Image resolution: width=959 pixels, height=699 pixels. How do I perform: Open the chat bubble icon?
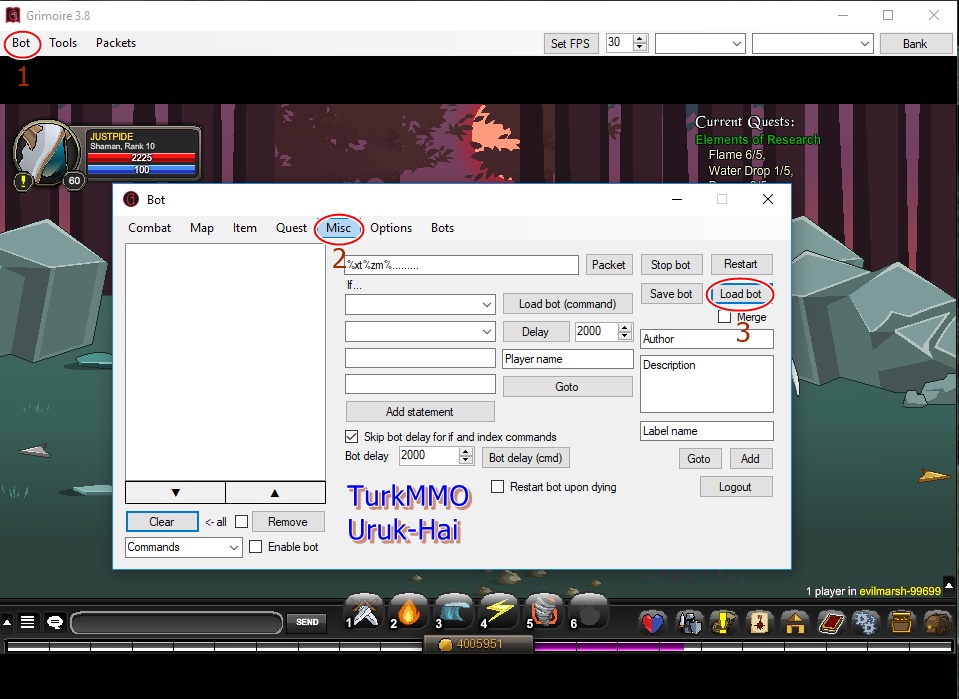point(55,622)
